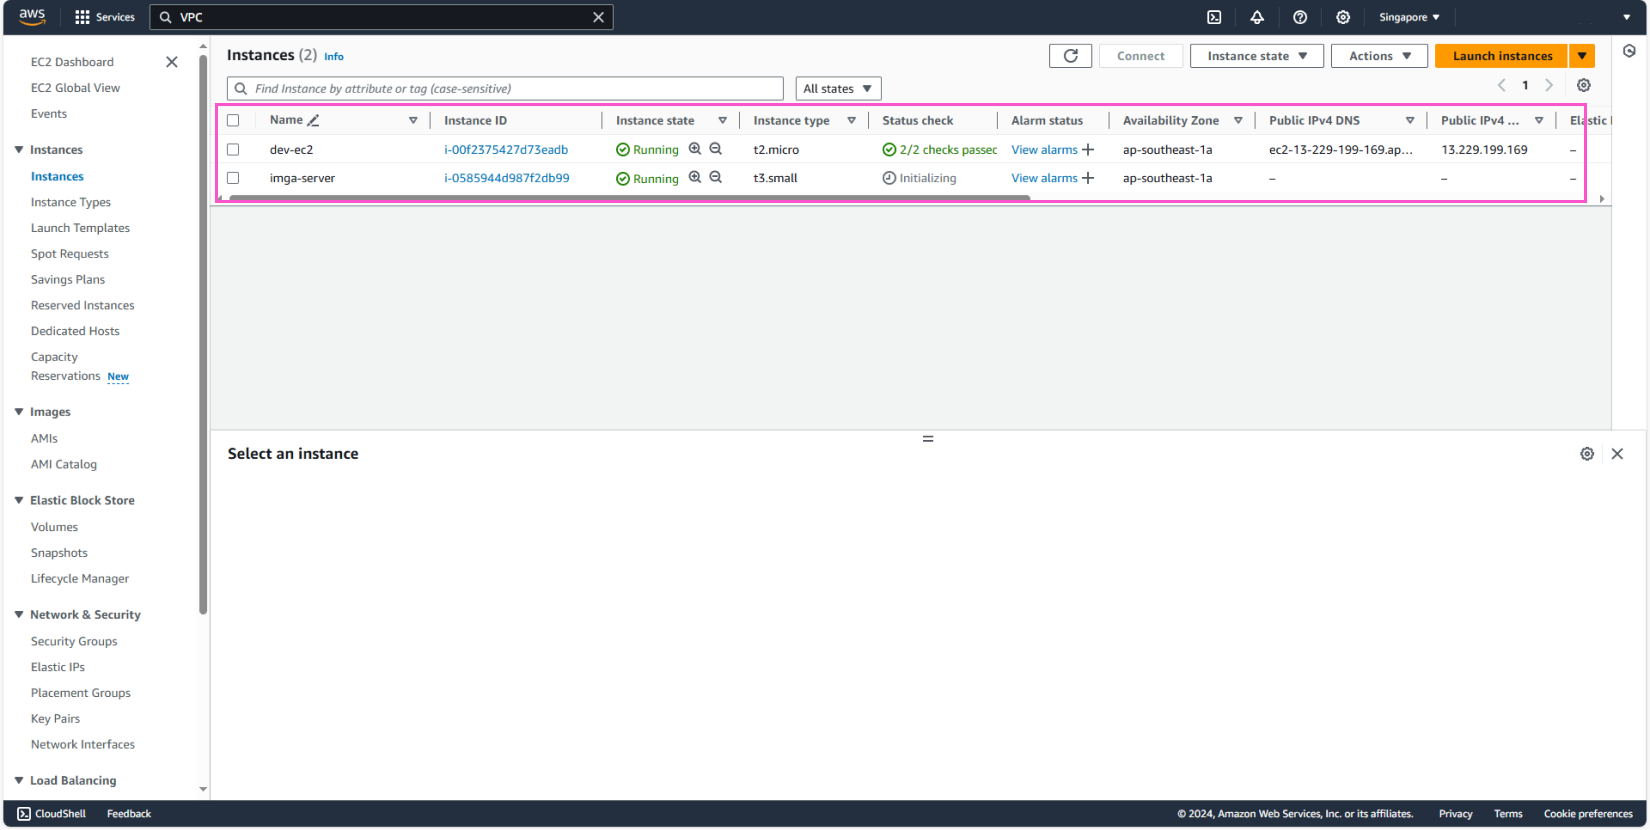Select the imga-server row checkbox
The image size is (1650, 830).
233,178
